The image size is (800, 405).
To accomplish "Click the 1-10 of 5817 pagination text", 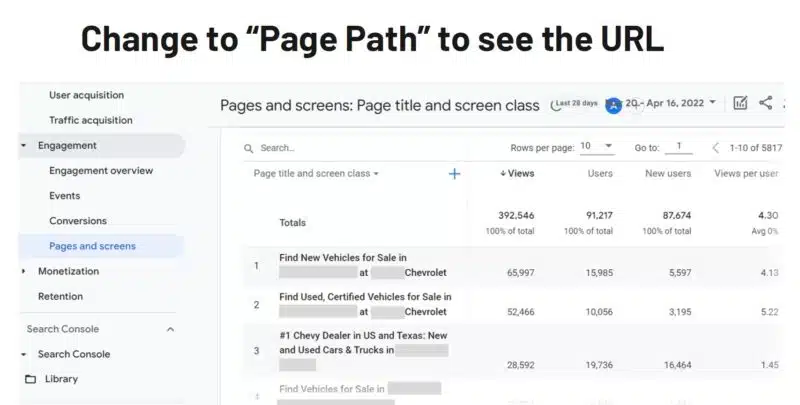I will coord(756,148).
